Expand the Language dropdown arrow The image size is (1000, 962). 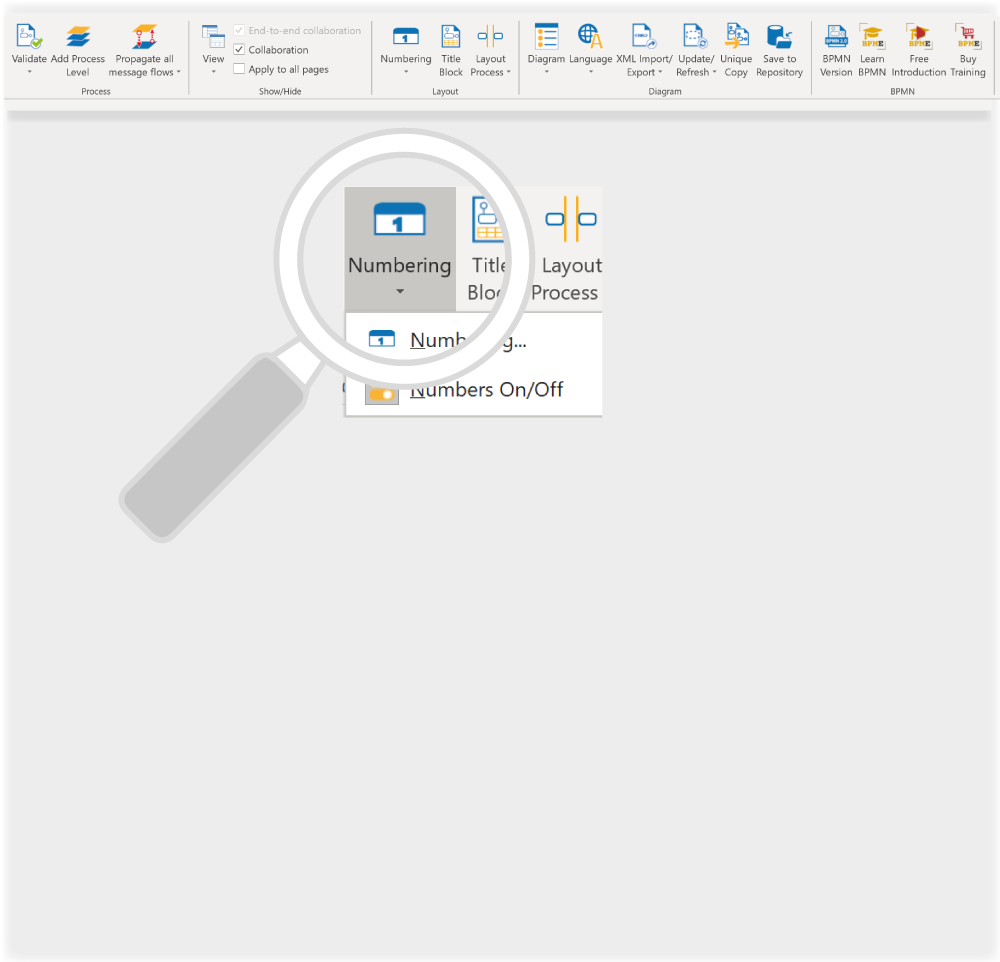[591, 72]
